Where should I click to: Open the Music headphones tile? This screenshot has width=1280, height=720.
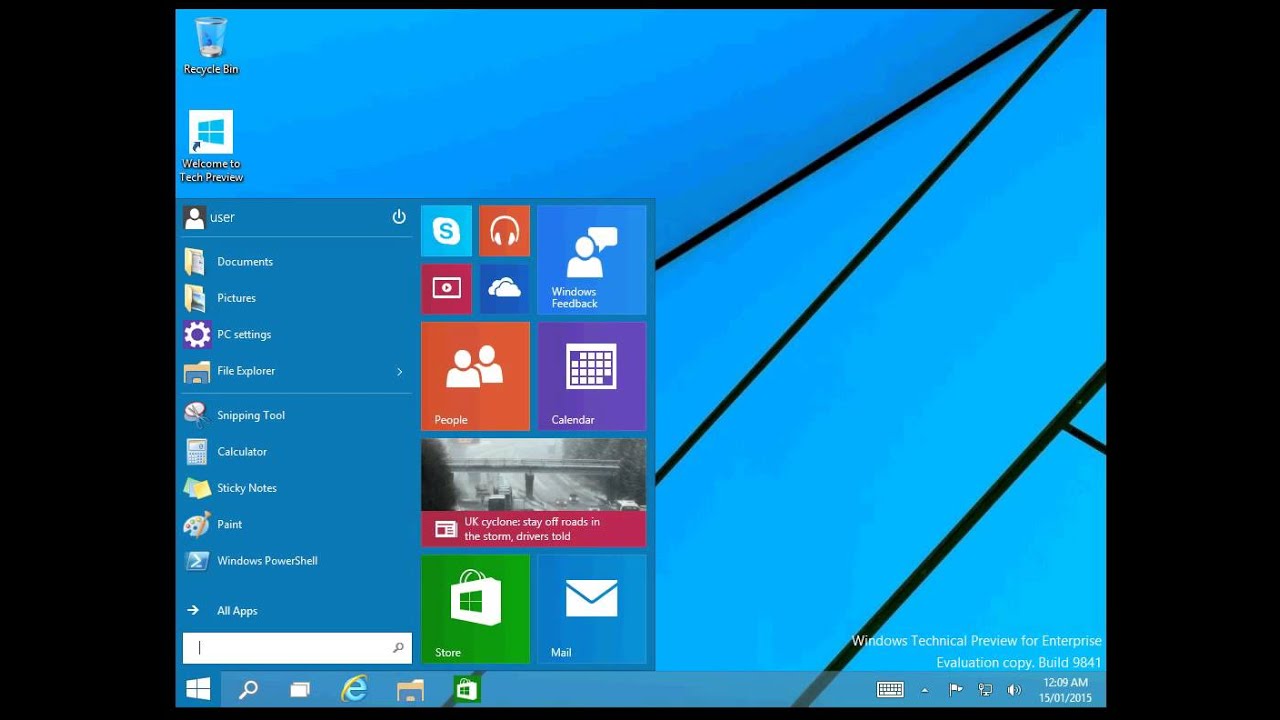pos(504,231)
